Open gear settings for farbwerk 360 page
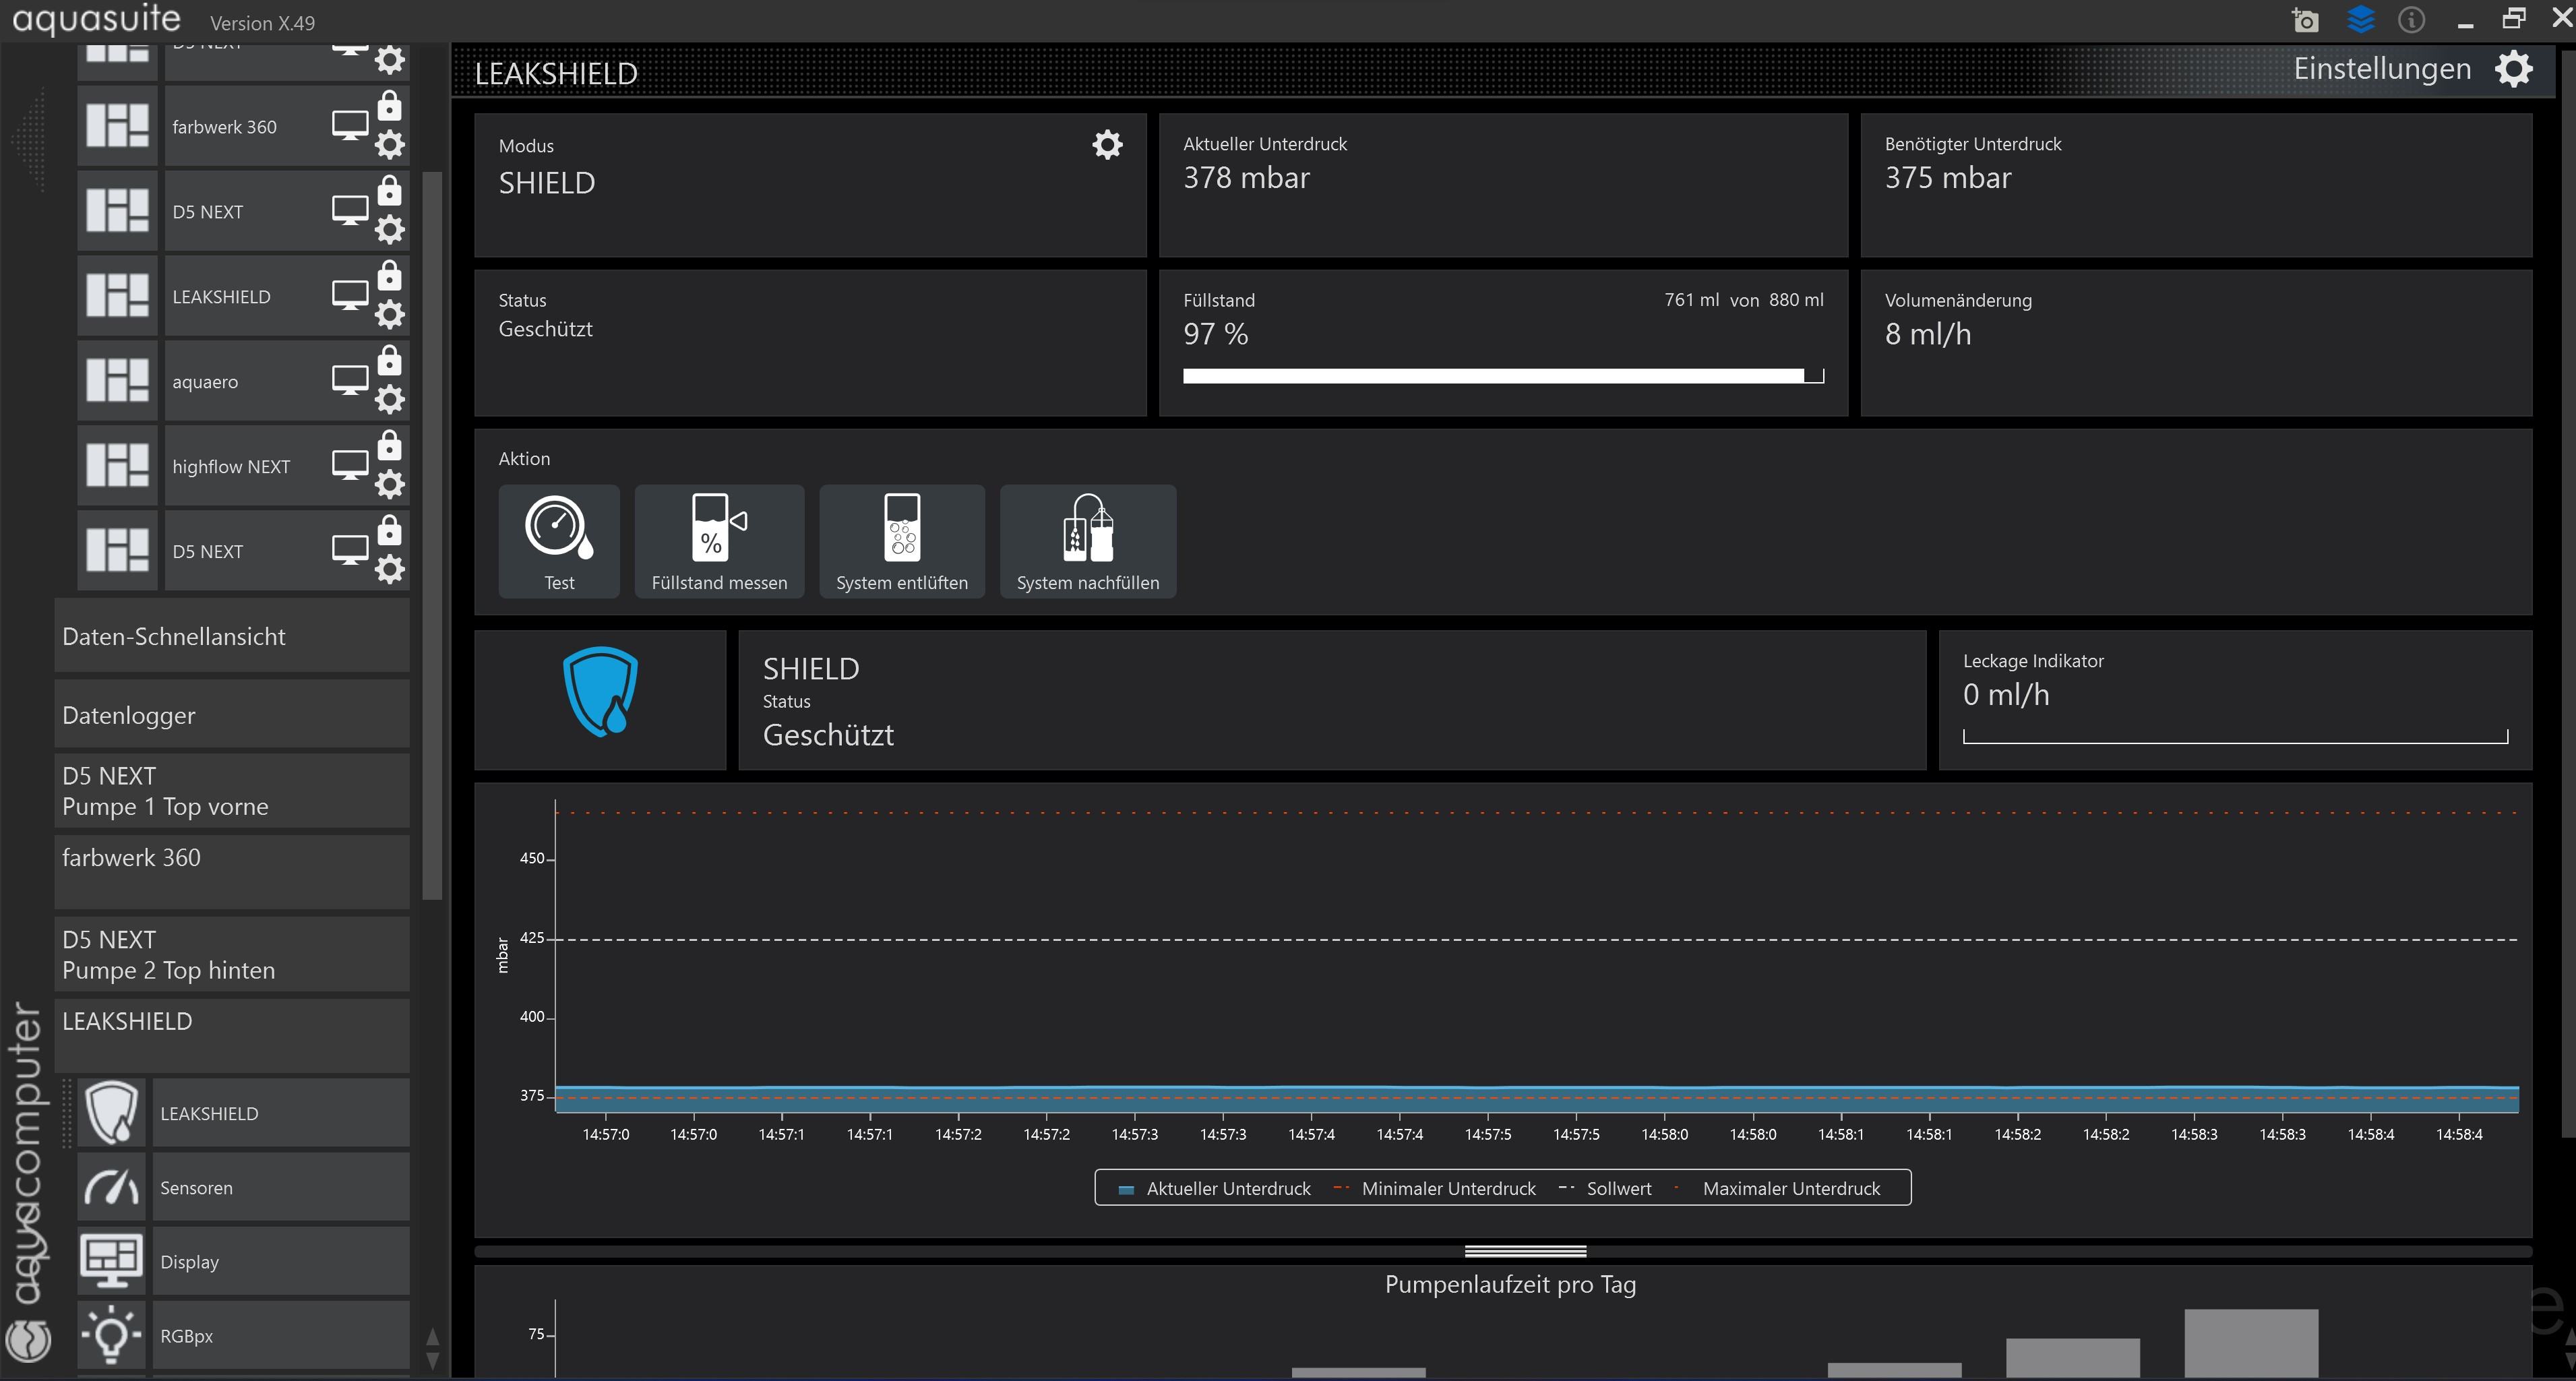 tap(389, 145)
